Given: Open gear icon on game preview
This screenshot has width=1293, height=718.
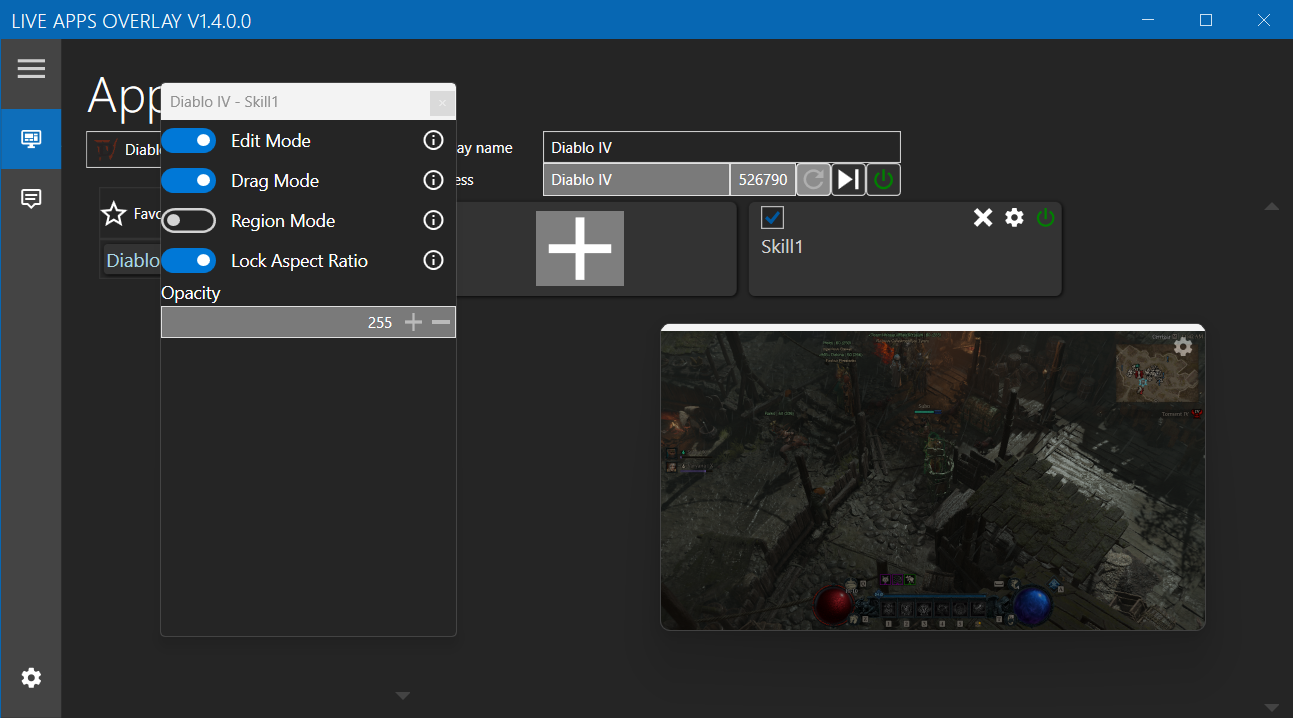Looking at the screenshot, I should (x=1183, y=346).
